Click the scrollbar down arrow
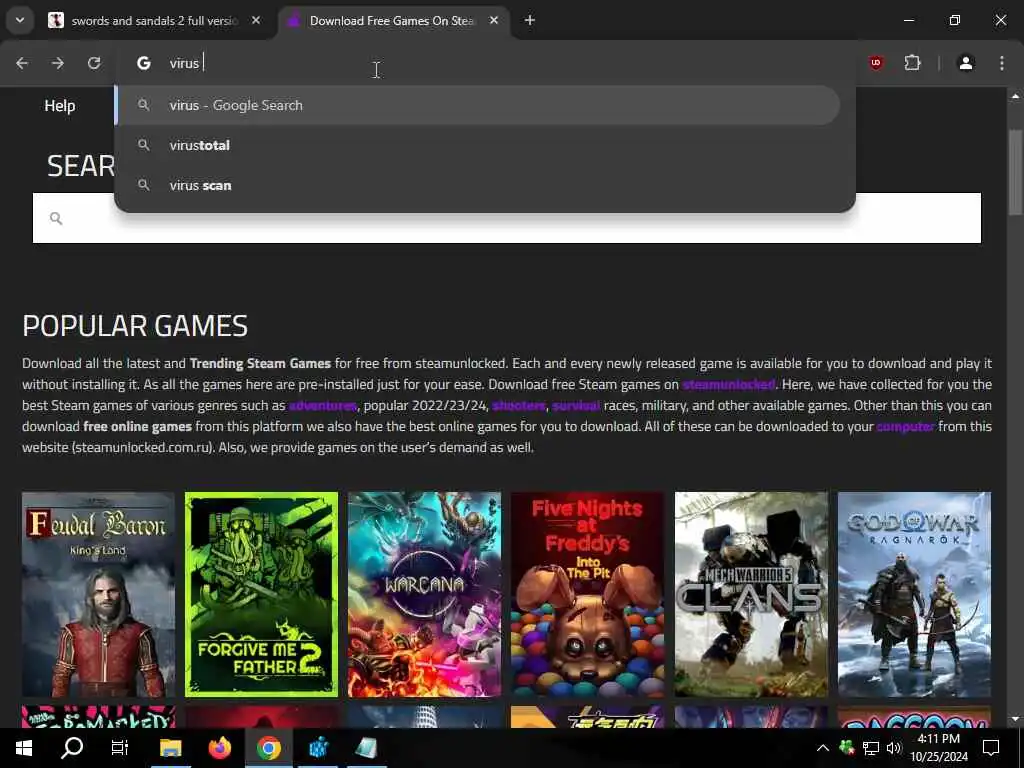 tap(1015, 718)
